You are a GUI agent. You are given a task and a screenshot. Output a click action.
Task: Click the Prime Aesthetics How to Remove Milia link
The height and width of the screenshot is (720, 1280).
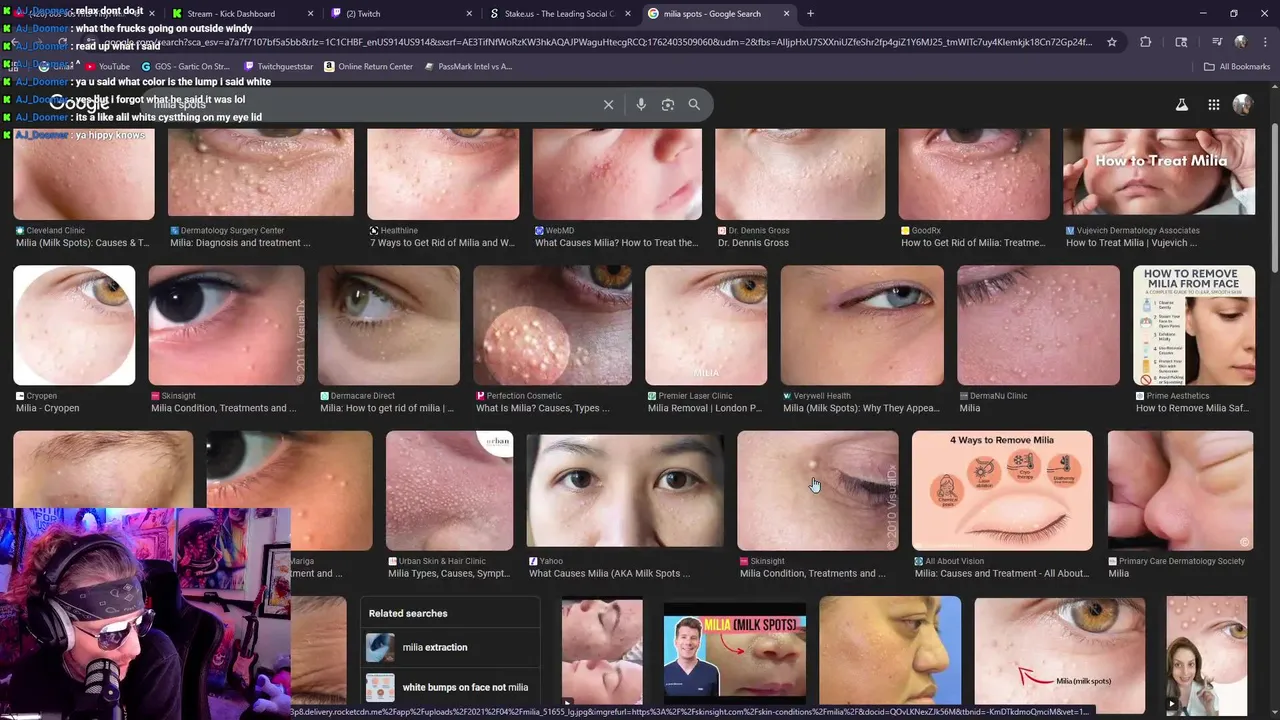(x=1194, y=408)
